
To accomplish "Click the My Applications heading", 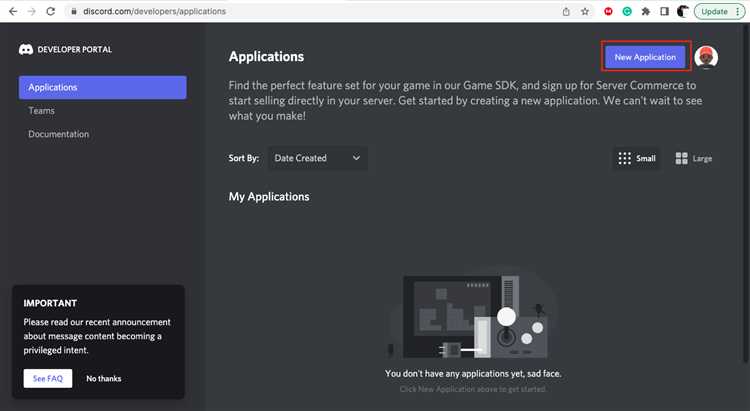I will tap(269, 197).
